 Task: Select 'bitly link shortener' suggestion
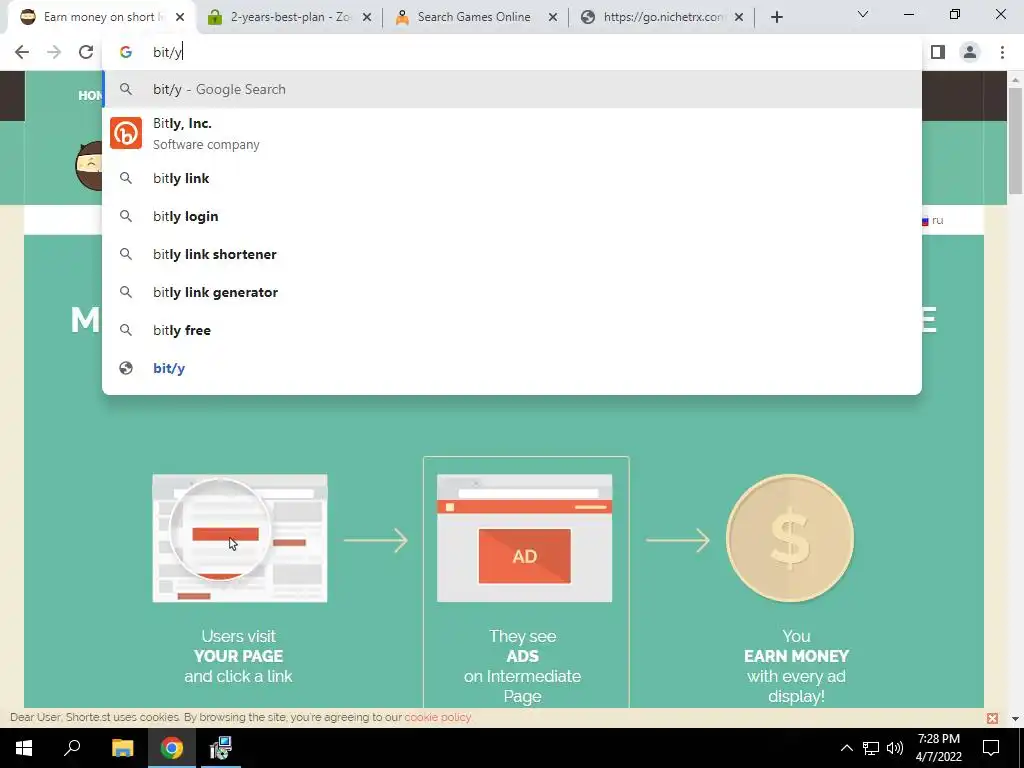pyautogui.click(x=512, y=254)
